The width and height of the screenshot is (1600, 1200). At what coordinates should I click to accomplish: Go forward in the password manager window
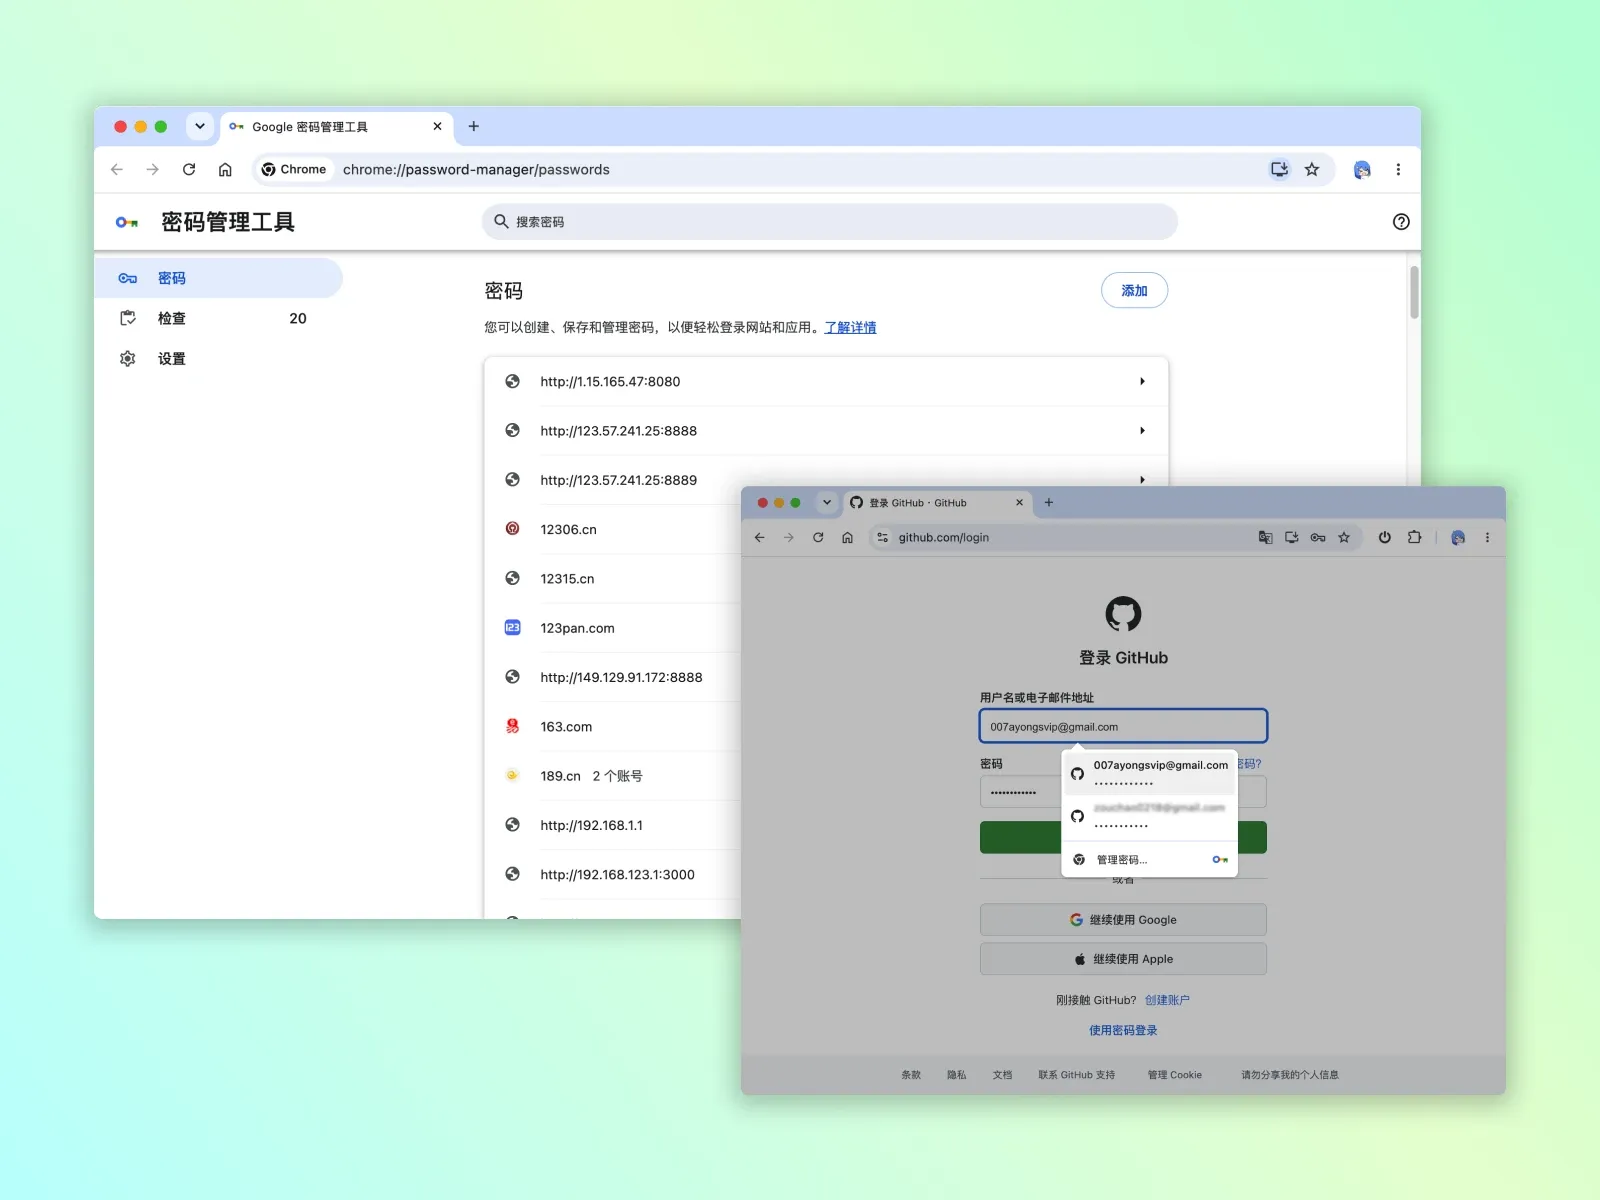click(x=152, y=169)
